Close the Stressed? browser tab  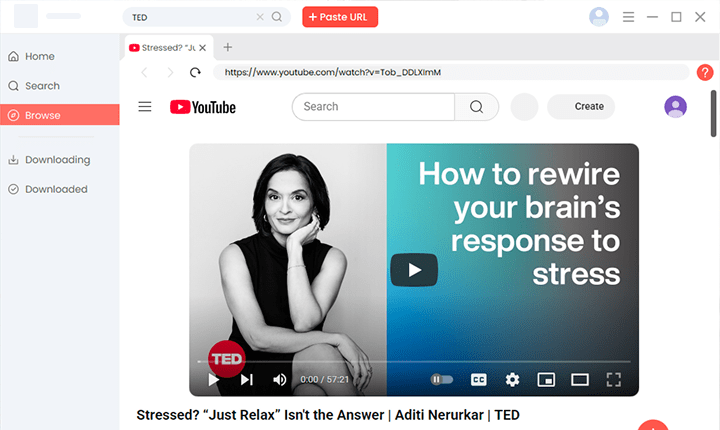(x=202, y=48)
